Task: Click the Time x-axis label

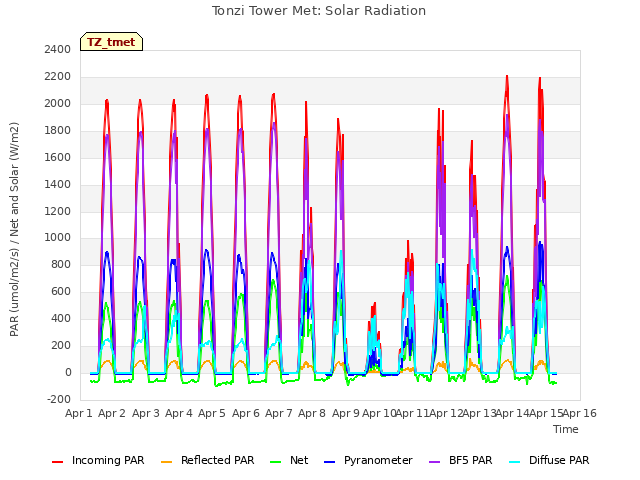Action: pyautogui.click(x=566, y=429)
